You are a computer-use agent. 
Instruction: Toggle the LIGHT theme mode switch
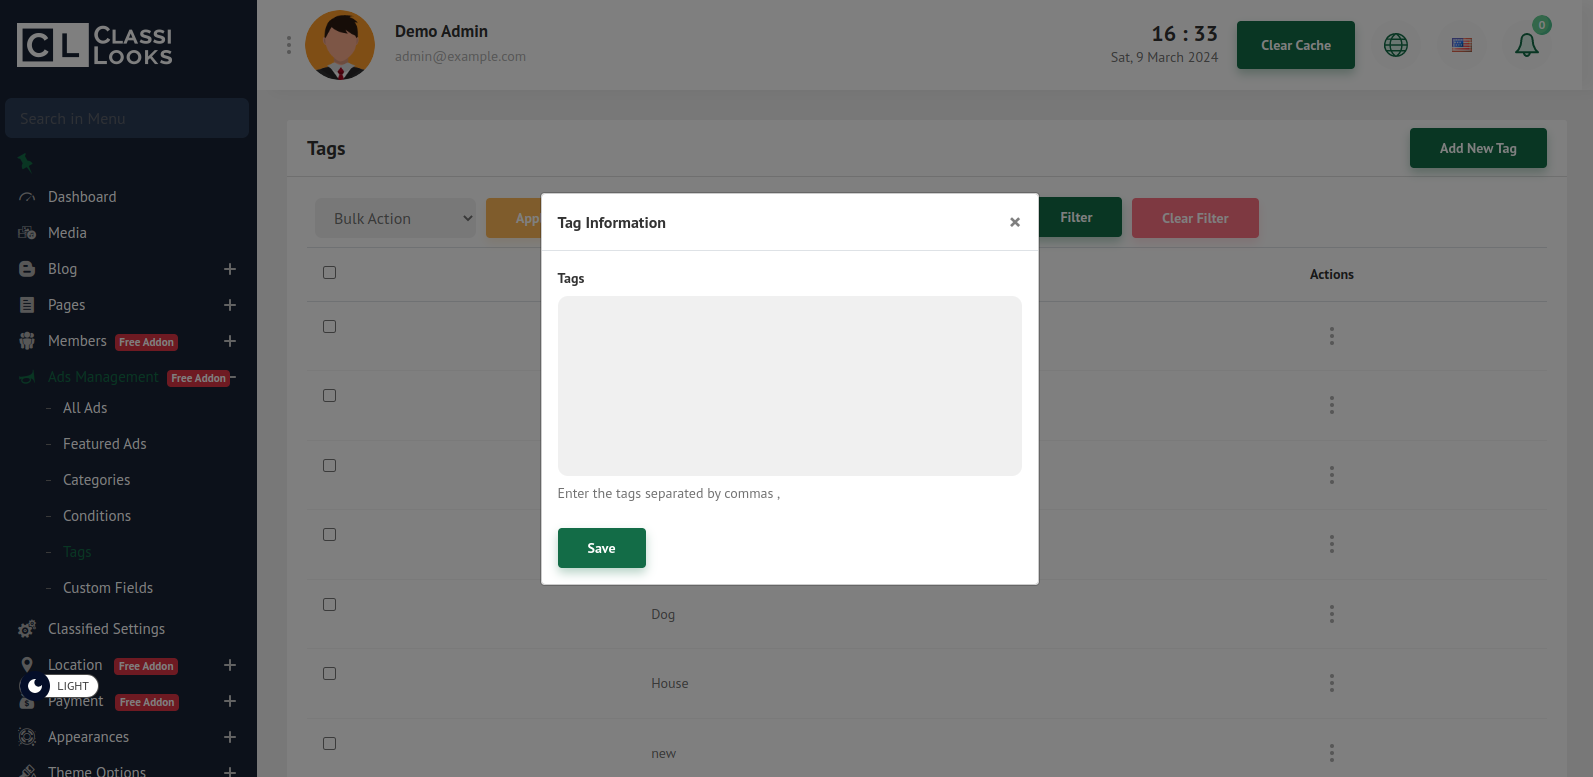click(59, 686)
